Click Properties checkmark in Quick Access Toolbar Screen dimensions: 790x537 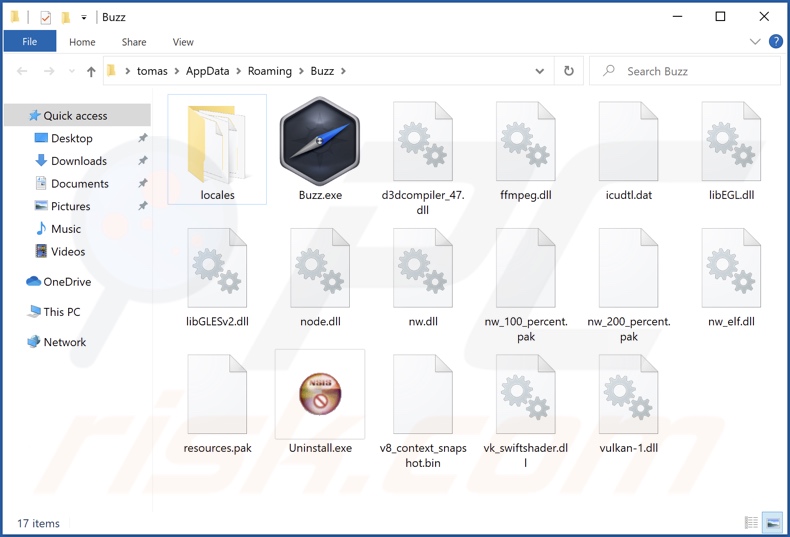tap(45, 17)
